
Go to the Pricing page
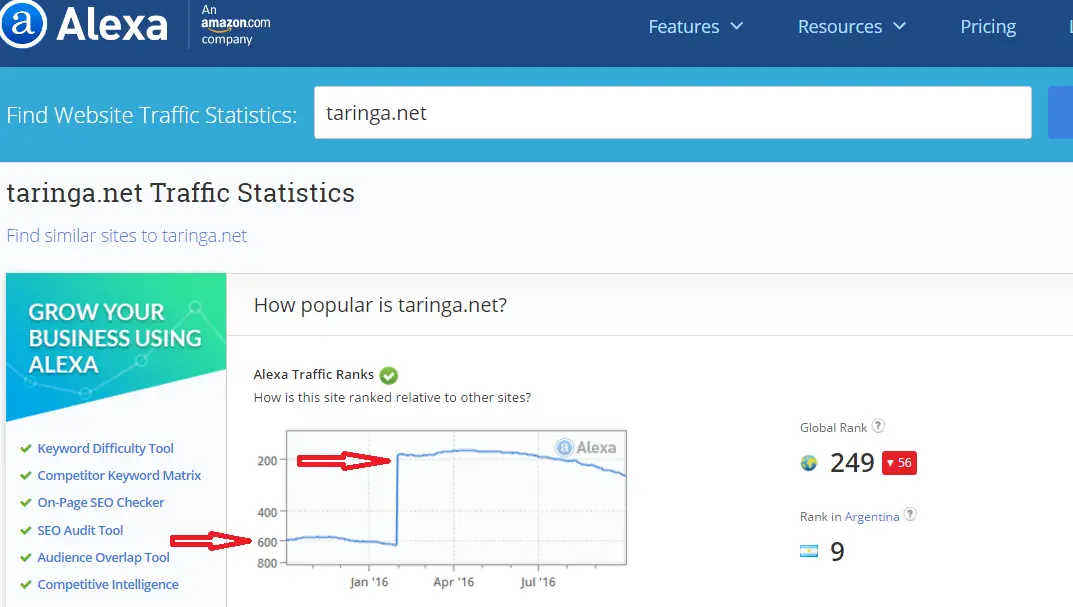(x=988, y=27)
